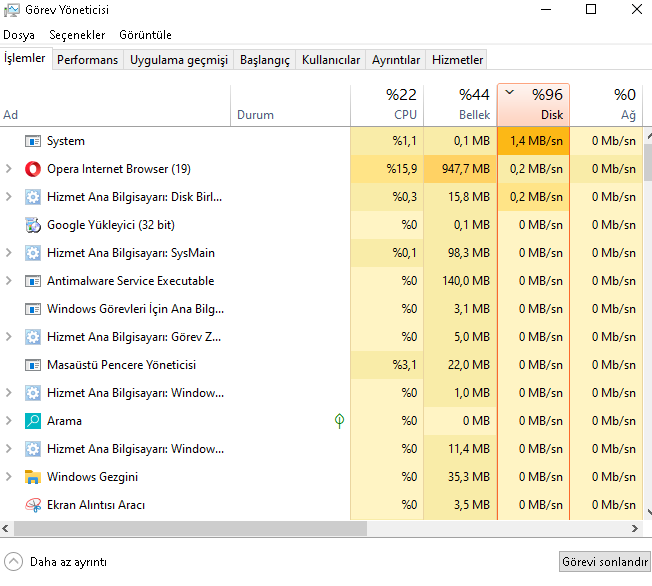652x586 pixels.
Task: Click the Ekran Alıntısı Aracı icon
Action: click(33, 505)
